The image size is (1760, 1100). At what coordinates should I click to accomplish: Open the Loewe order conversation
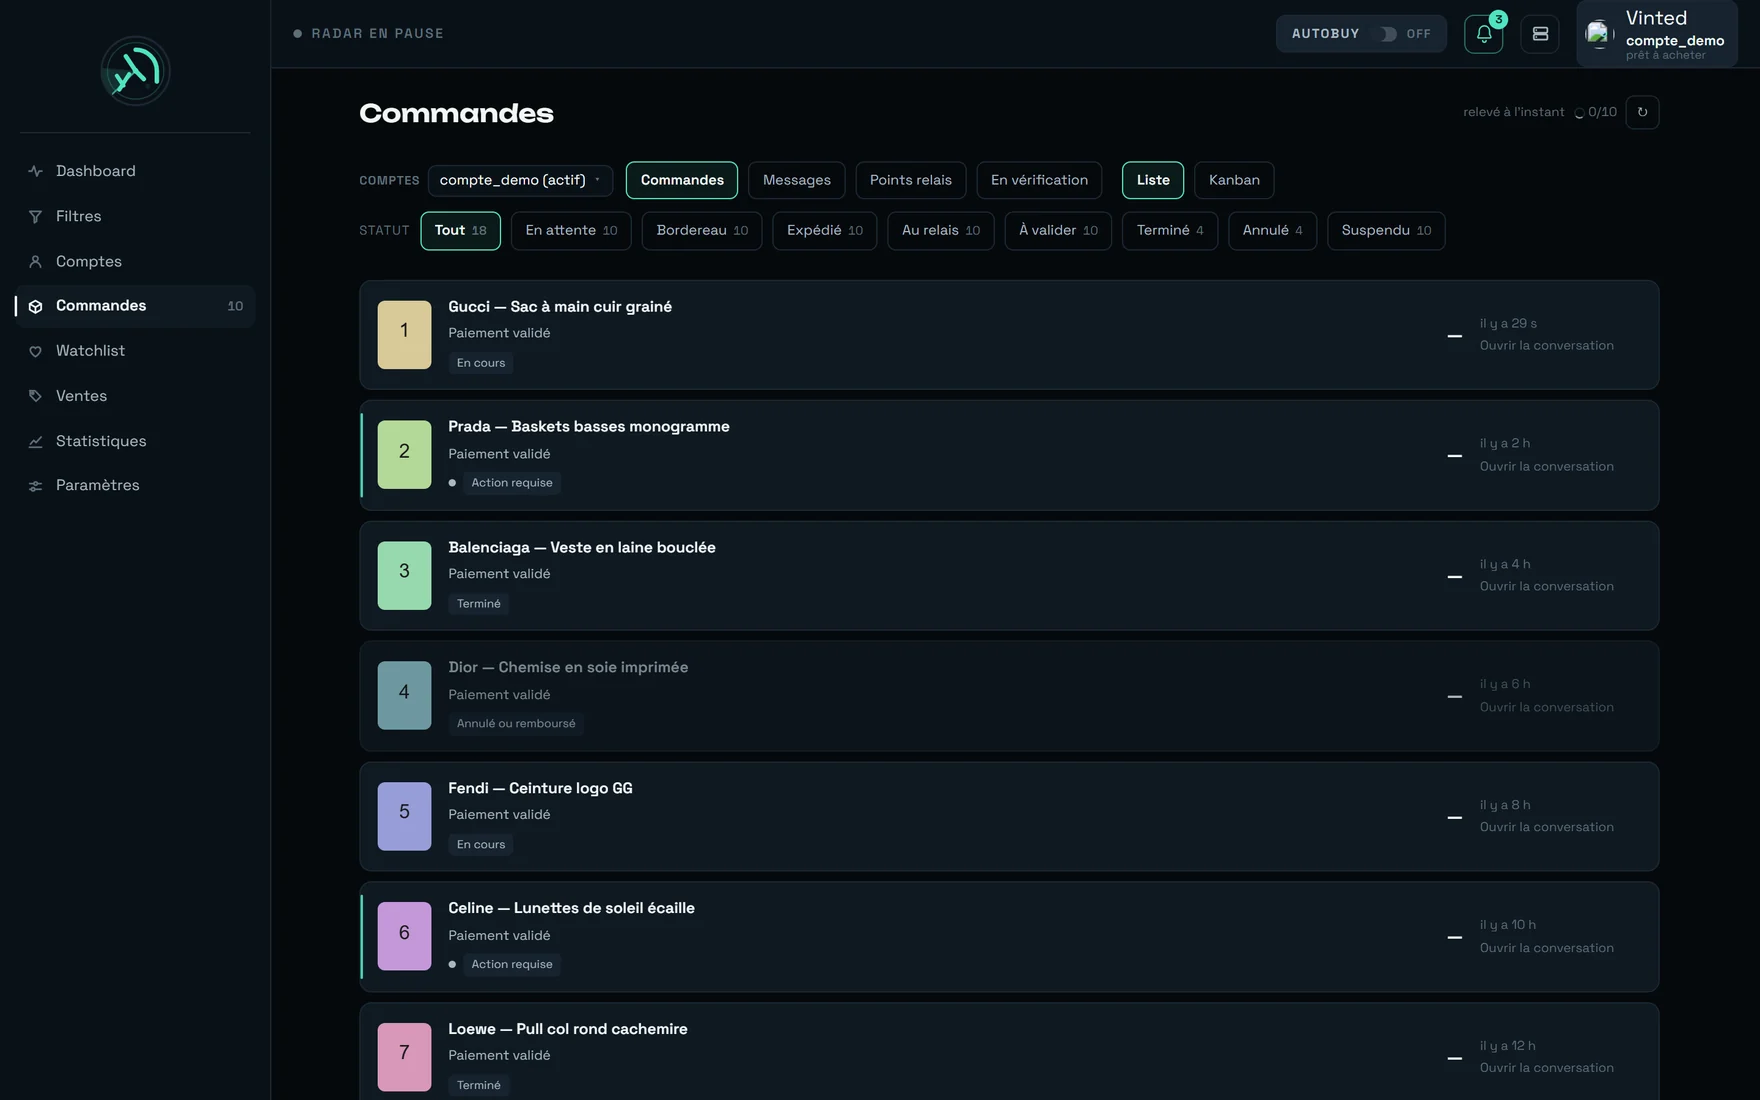(1547, 1069)
